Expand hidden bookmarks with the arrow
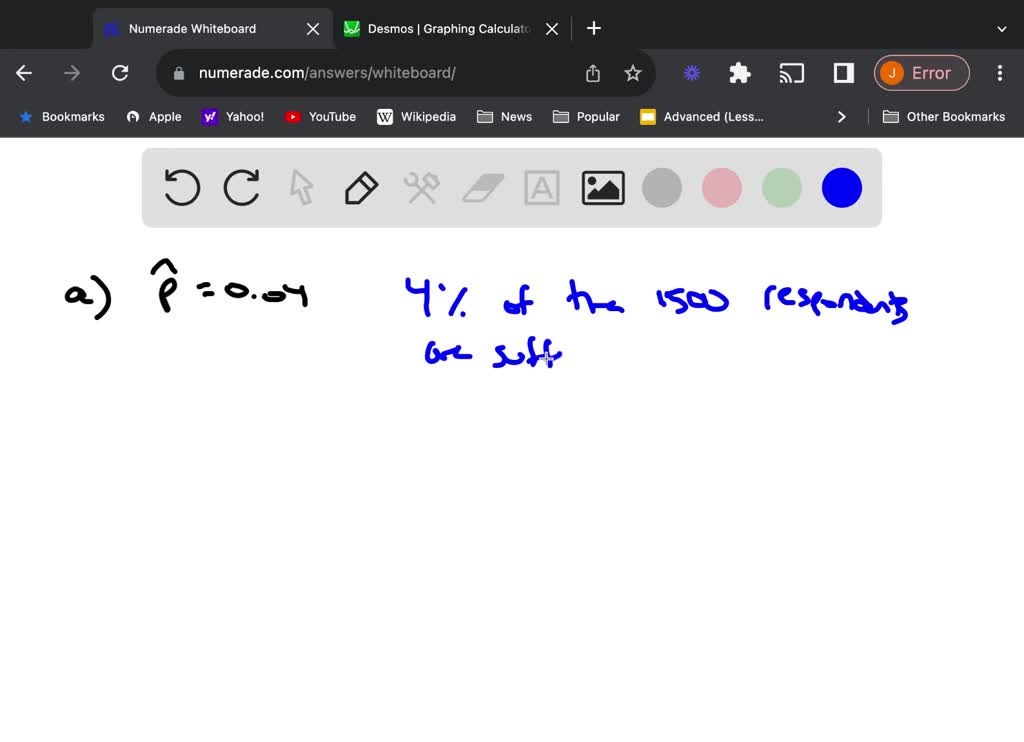 [x=842, y=117]
